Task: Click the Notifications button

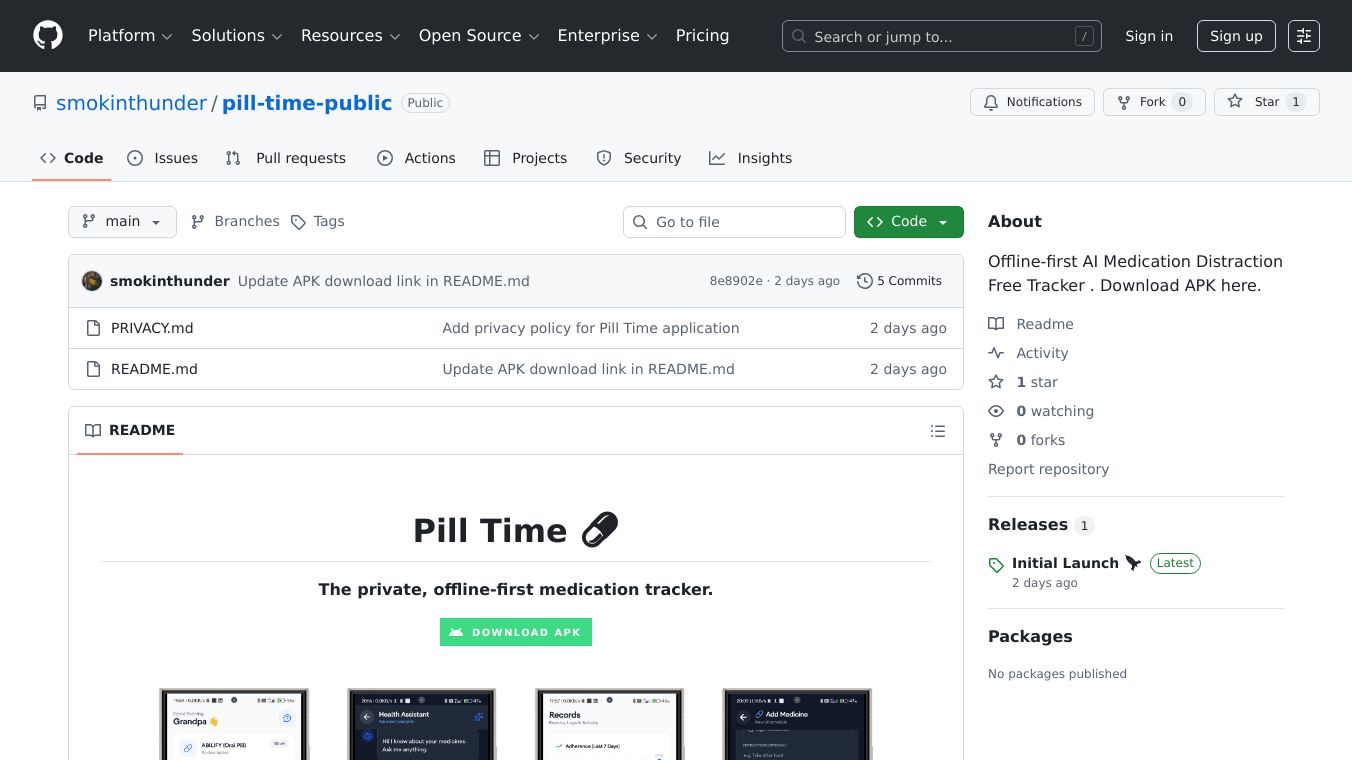Action: [1032, 102]
